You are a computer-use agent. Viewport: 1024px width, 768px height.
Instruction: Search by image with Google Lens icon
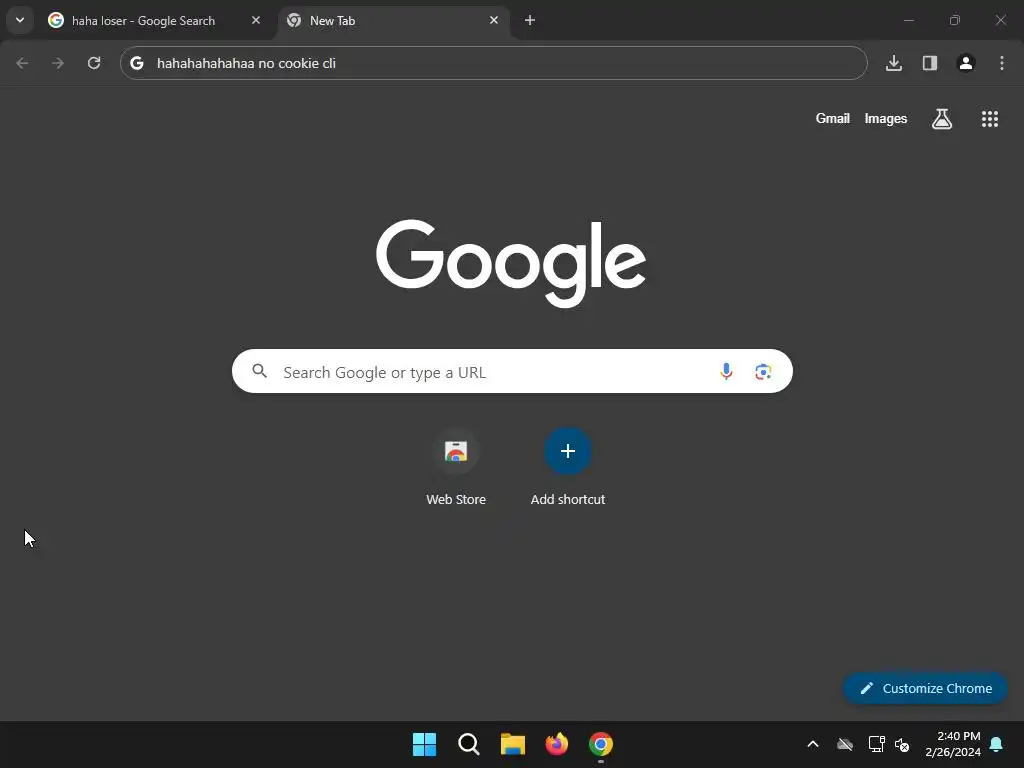(x=763, y=372)
